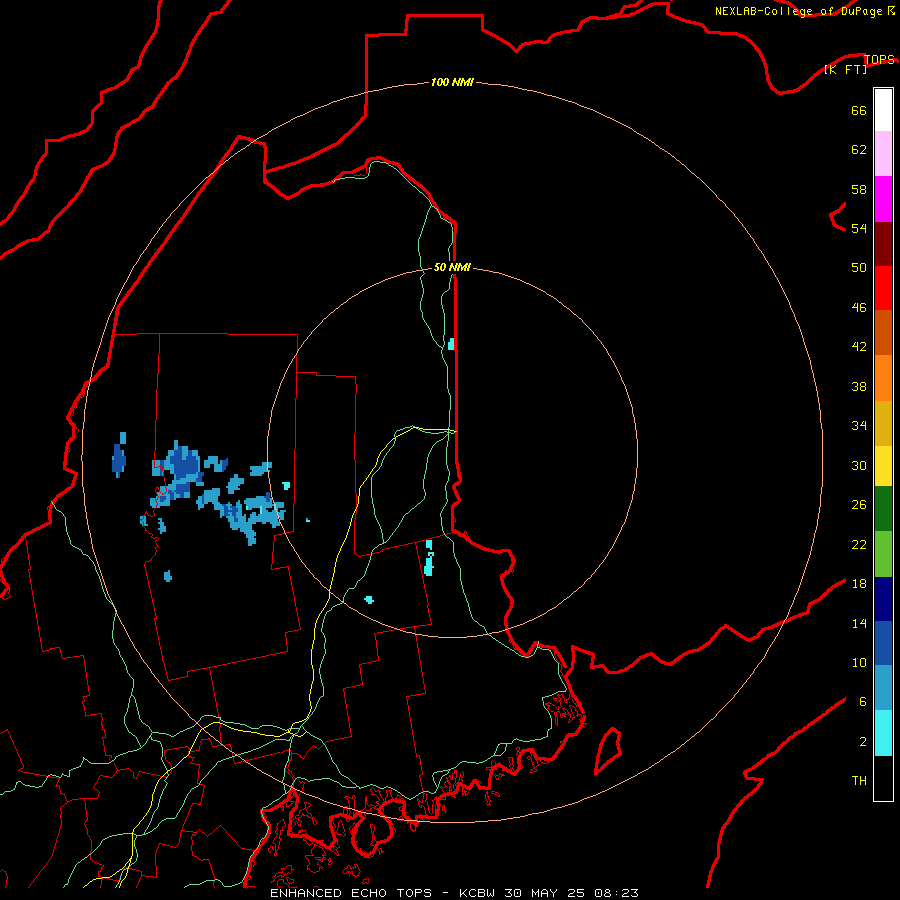Click the "TOPS" legend title
900x900 pixels.
tap(879, 60)
